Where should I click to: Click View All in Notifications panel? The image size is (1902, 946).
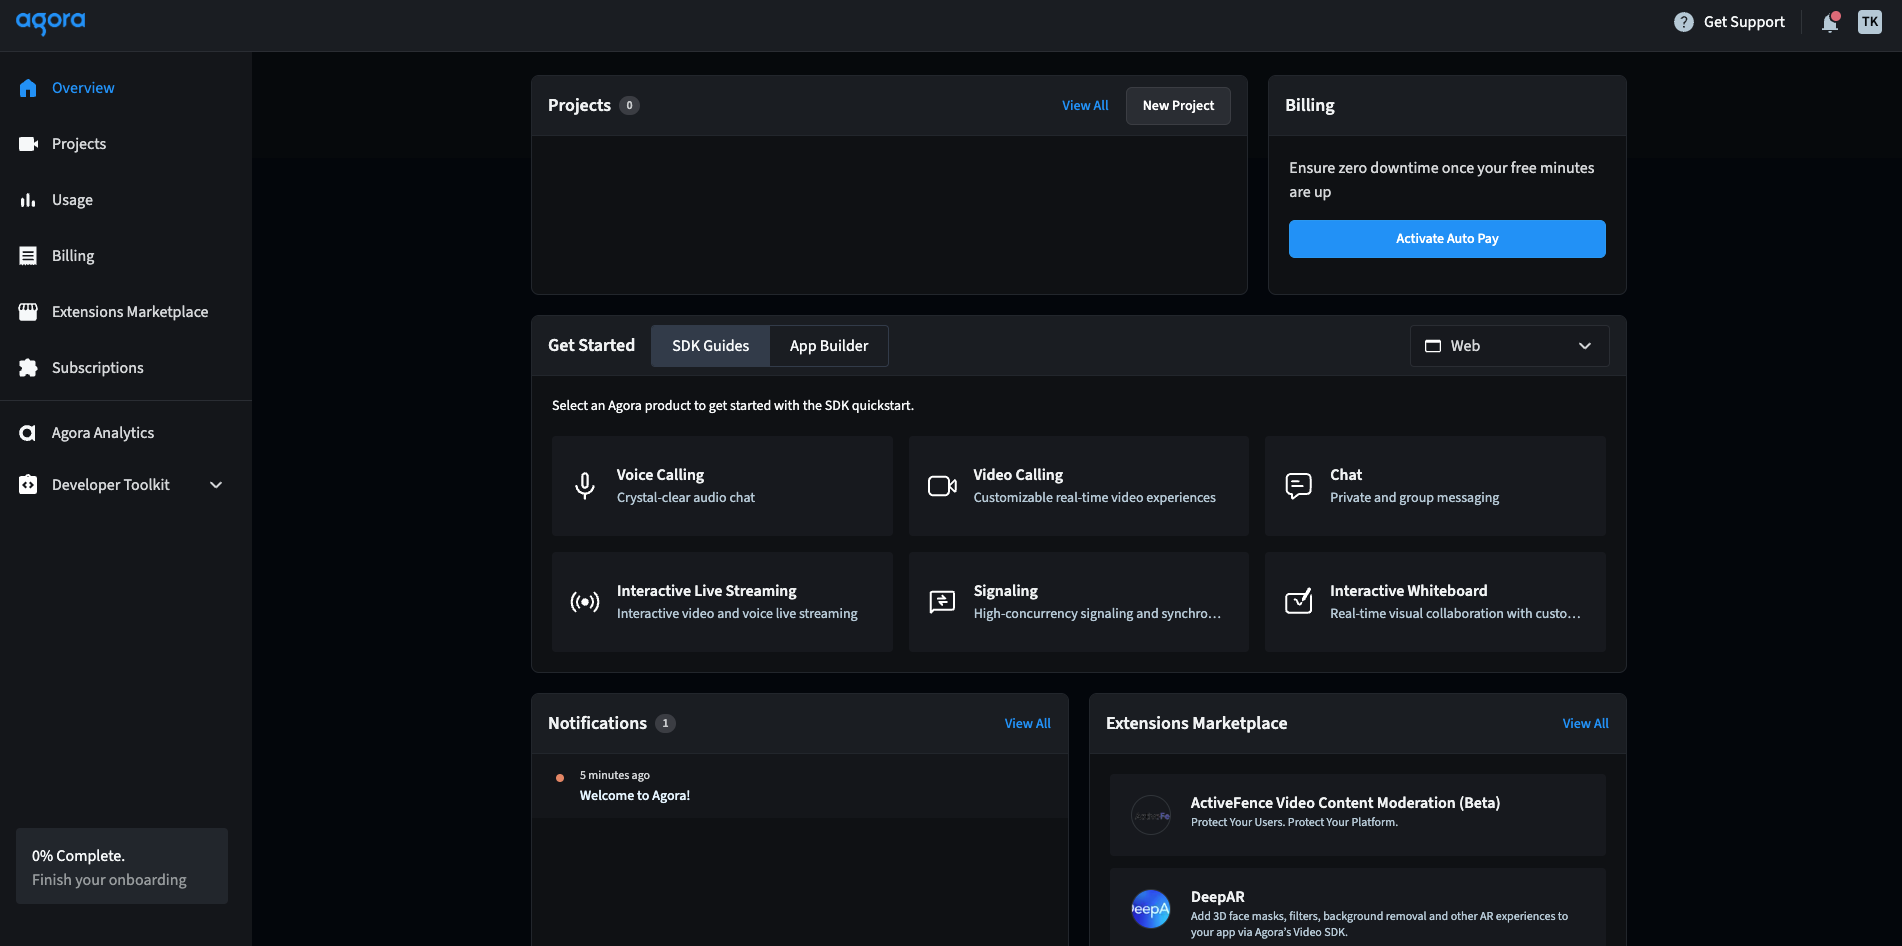point(1028,724)
